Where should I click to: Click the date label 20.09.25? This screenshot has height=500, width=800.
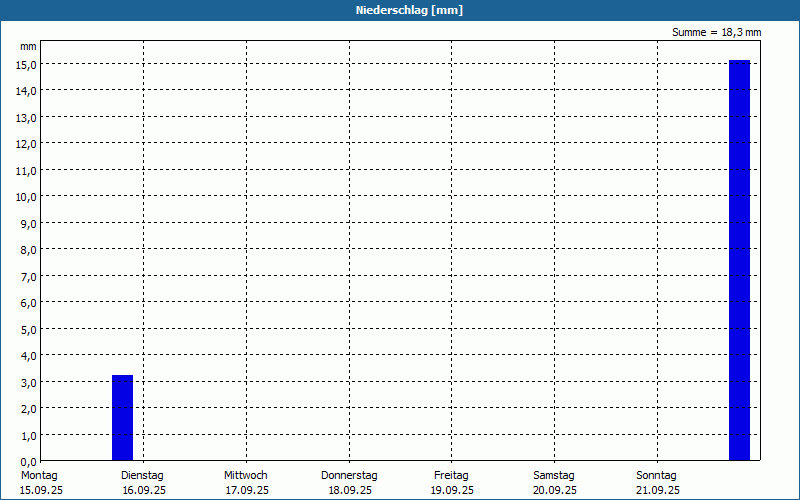coord(555,490)
